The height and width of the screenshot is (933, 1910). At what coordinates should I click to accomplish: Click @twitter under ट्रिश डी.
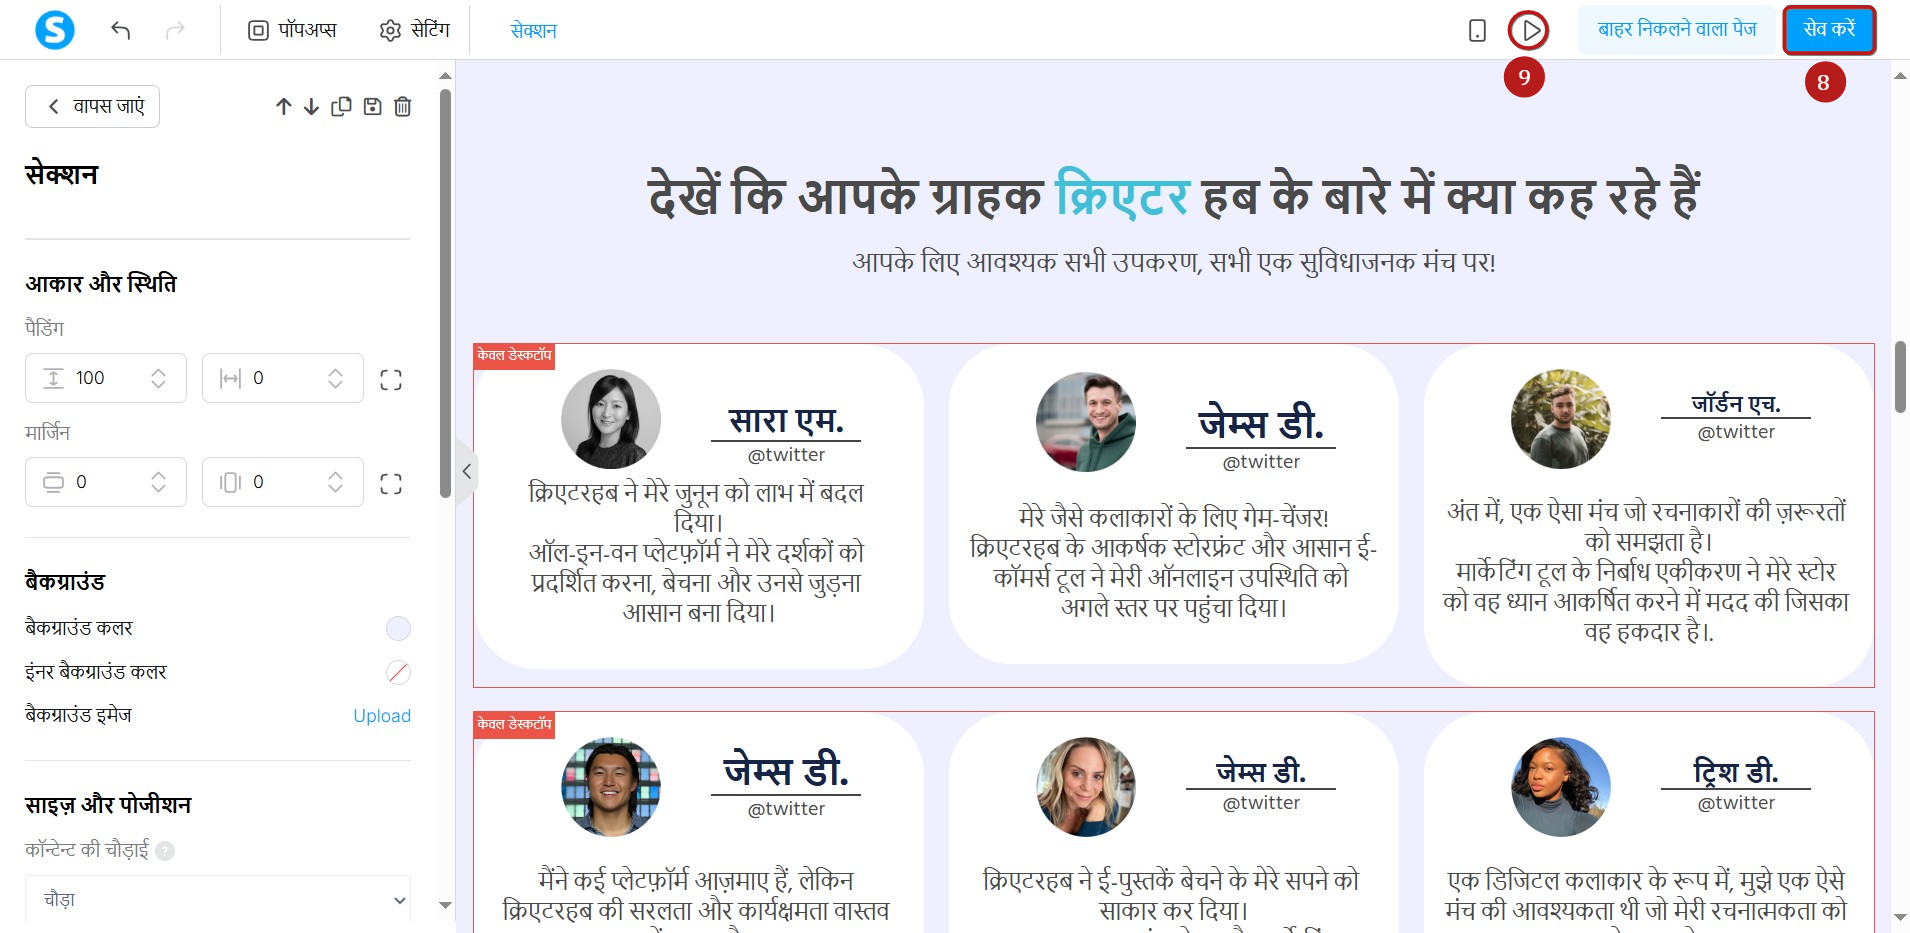point(1736,803)
